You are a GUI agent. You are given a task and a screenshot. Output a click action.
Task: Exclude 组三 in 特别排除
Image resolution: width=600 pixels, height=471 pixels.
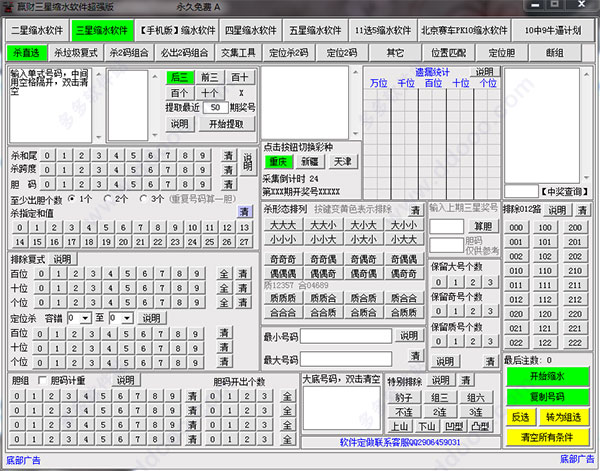(x=440, y=398)
